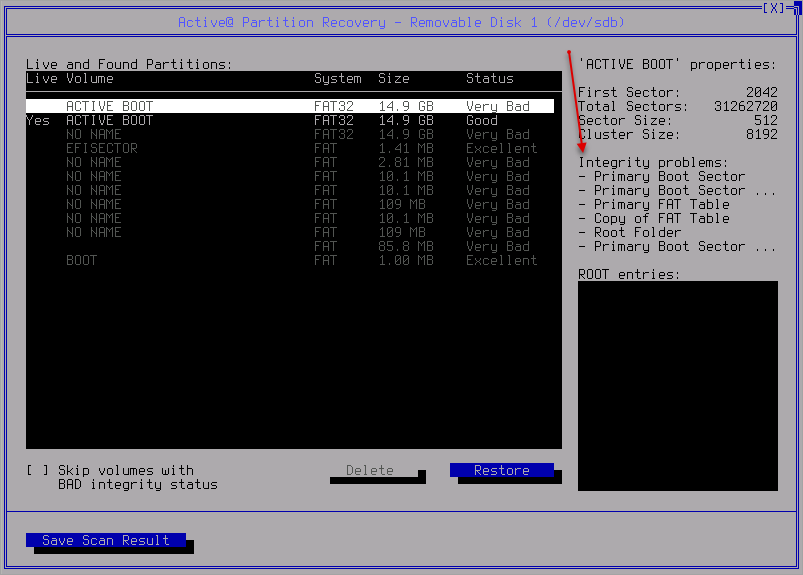Click the Sector Size value 512
Screen dimensions: 803x575
pyautogui.click(x=766, y=120)
